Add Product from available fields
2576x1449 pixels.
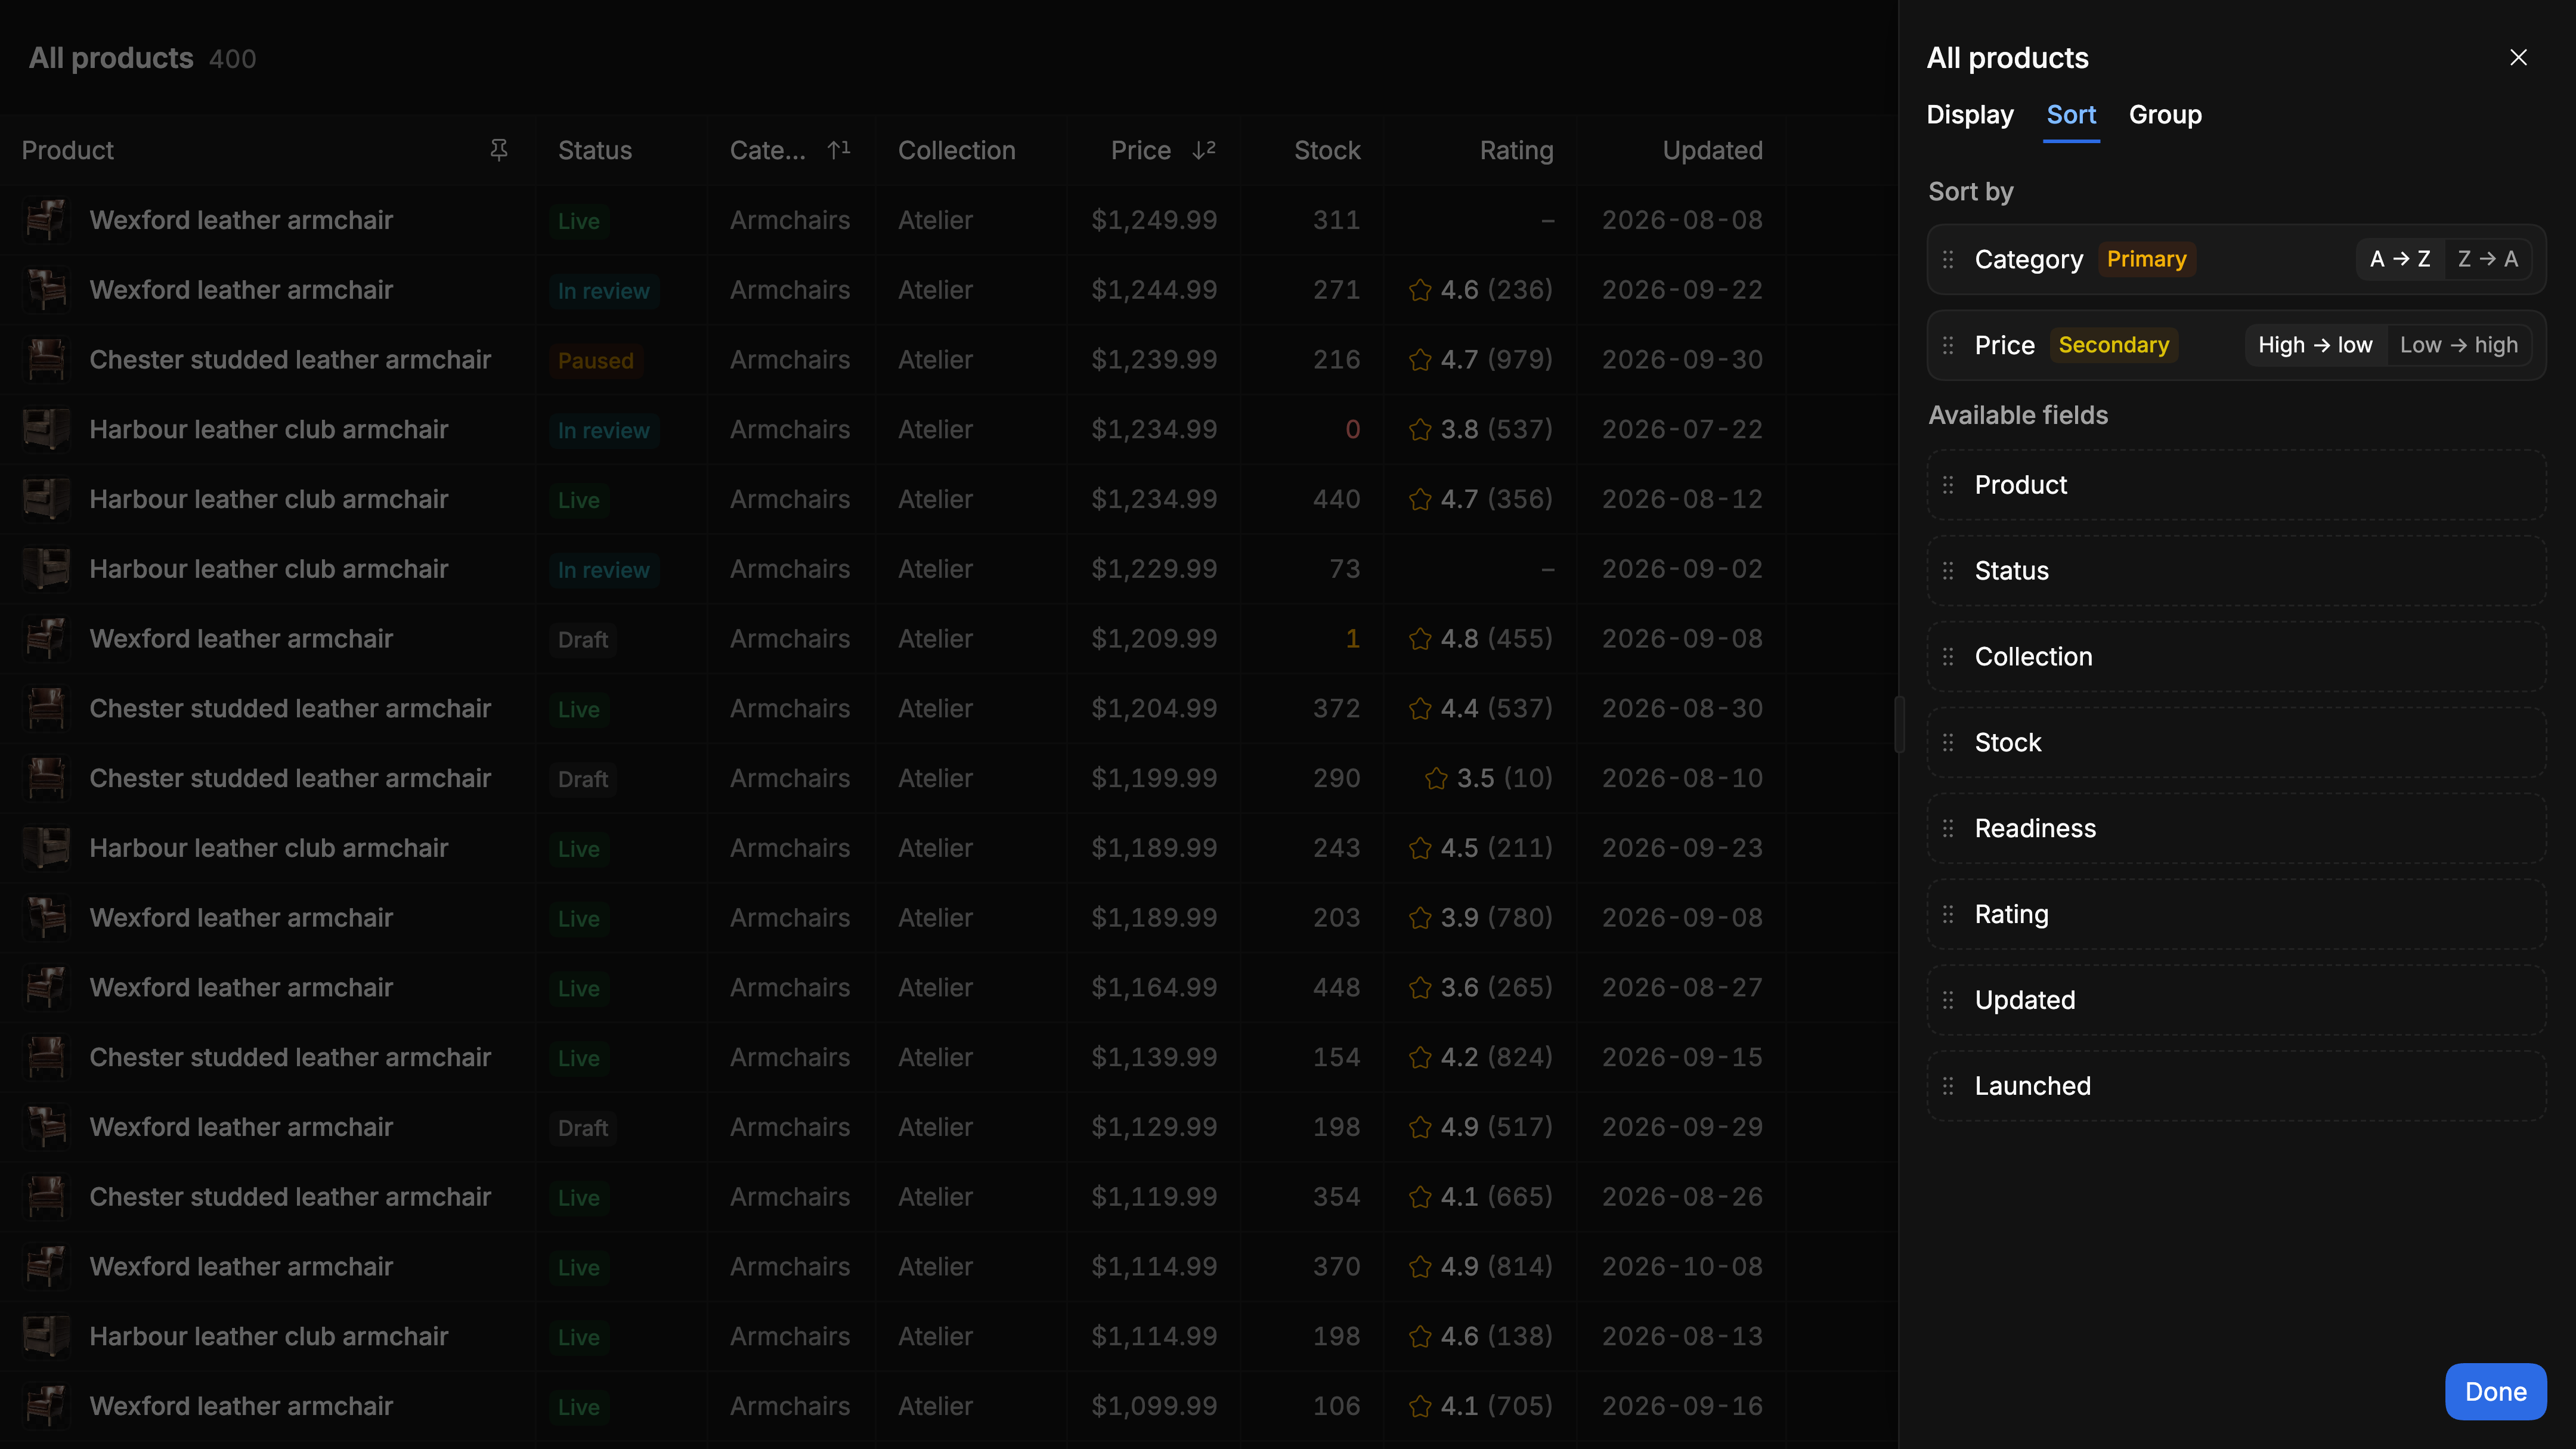[x=2236, y=485]
